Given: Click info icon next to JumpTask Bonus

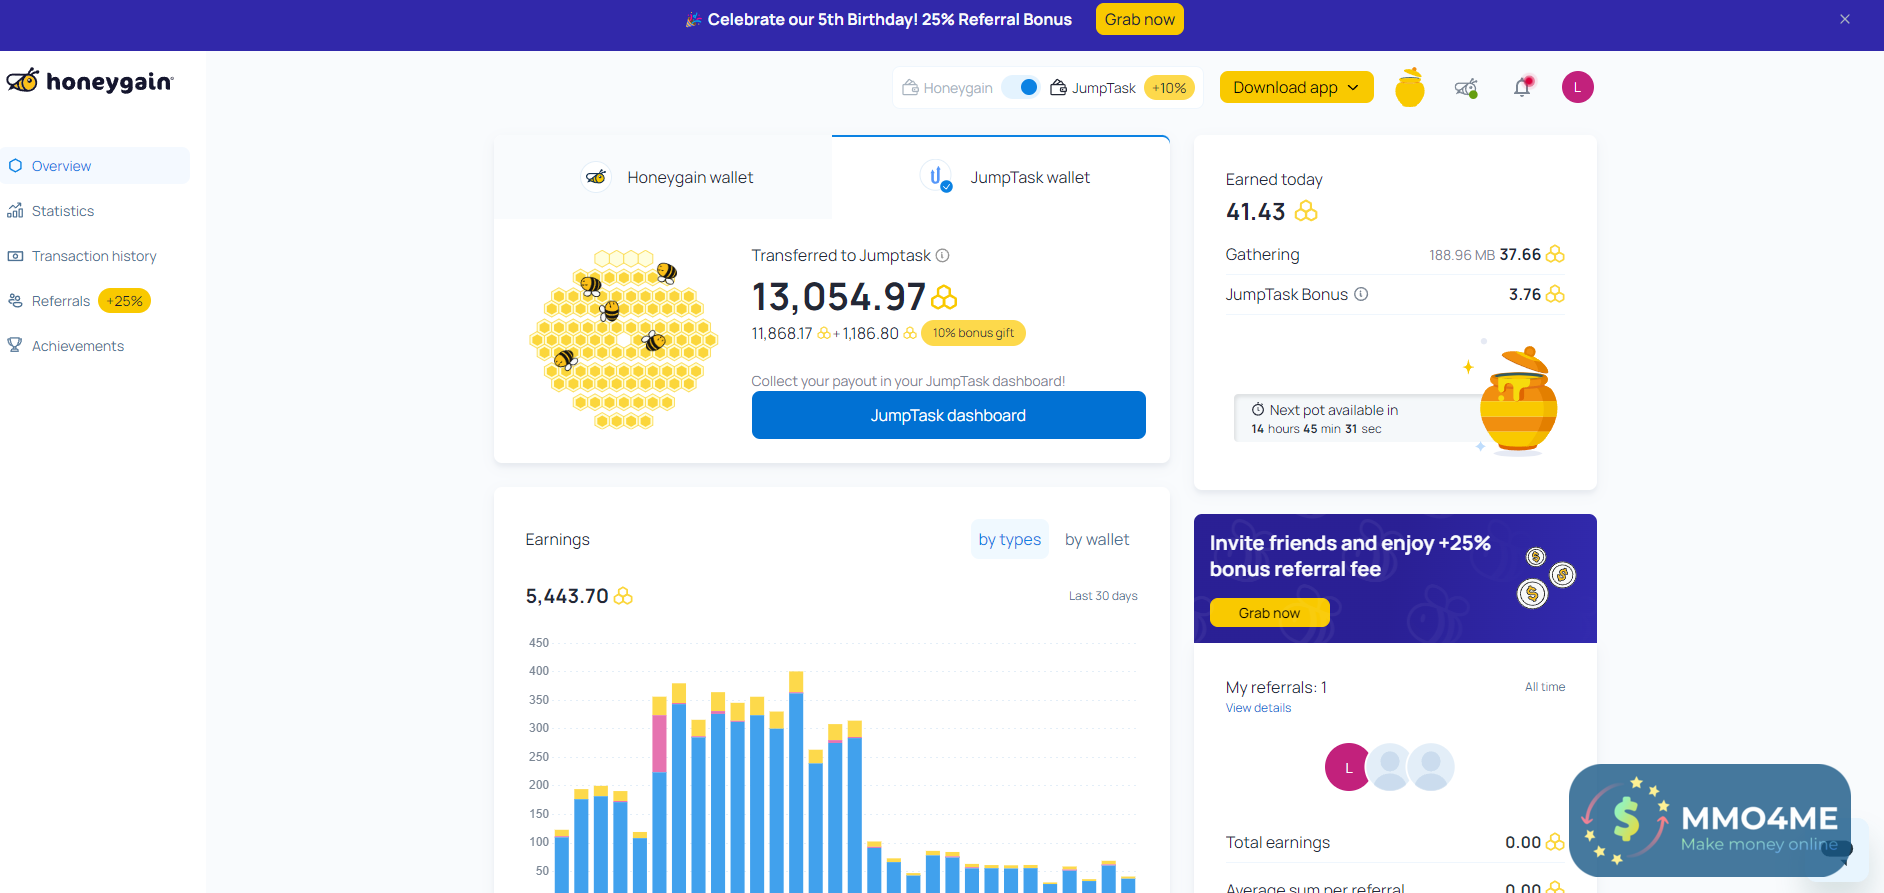Looking at the screenshot, I should tap(1361, 294).
